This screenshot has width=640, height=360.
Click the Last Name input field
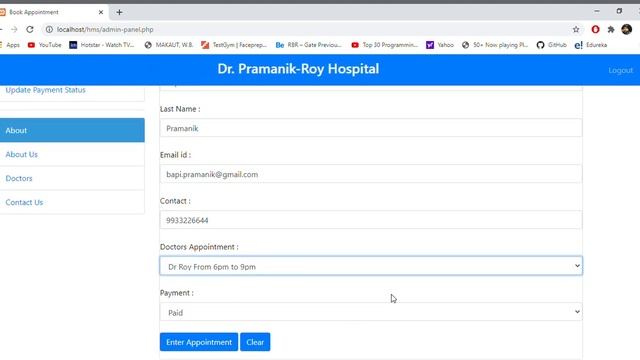(371, 128)
